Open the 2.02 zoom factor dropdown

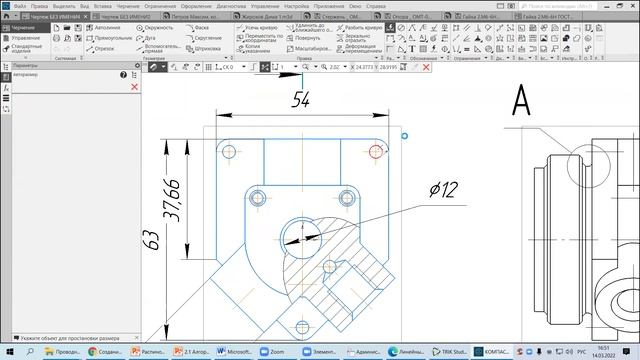(345, 67)
